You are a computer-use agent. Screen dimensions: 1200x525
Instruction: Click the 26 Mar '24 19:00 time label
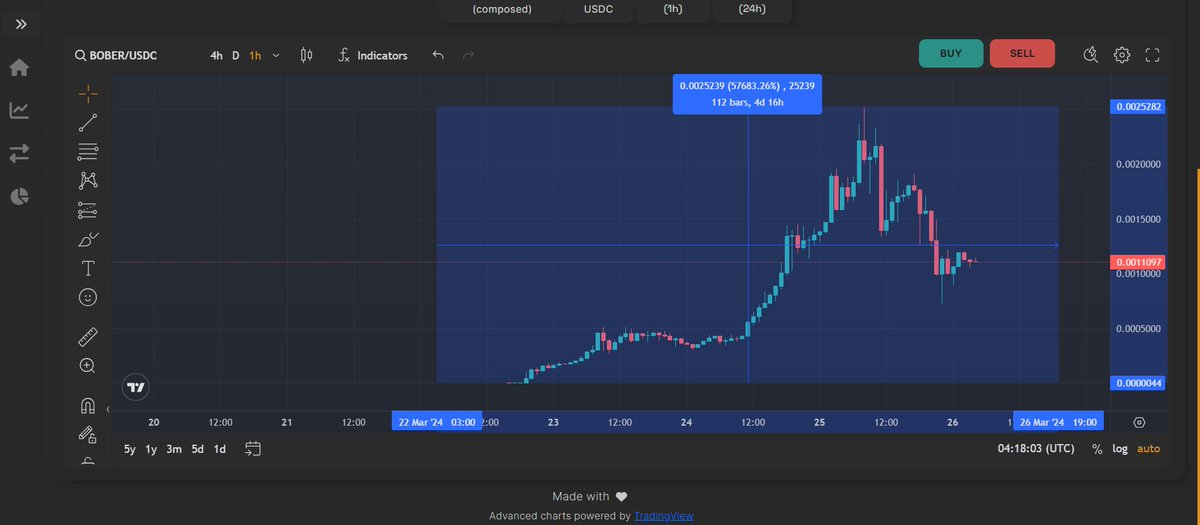tap(1058, 422)
